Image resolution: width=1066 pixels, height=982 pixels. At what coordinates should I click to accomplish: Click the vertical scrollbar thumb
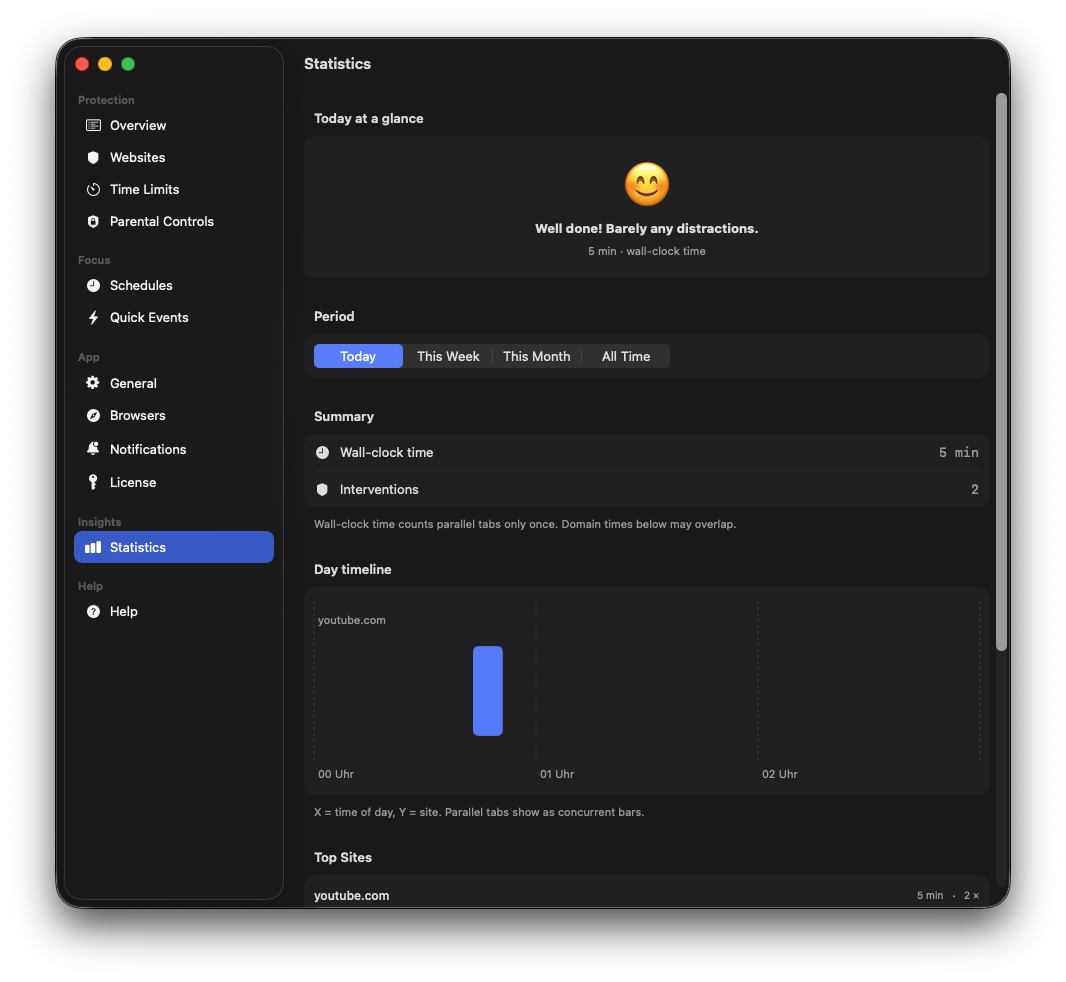coord(1001,372)
